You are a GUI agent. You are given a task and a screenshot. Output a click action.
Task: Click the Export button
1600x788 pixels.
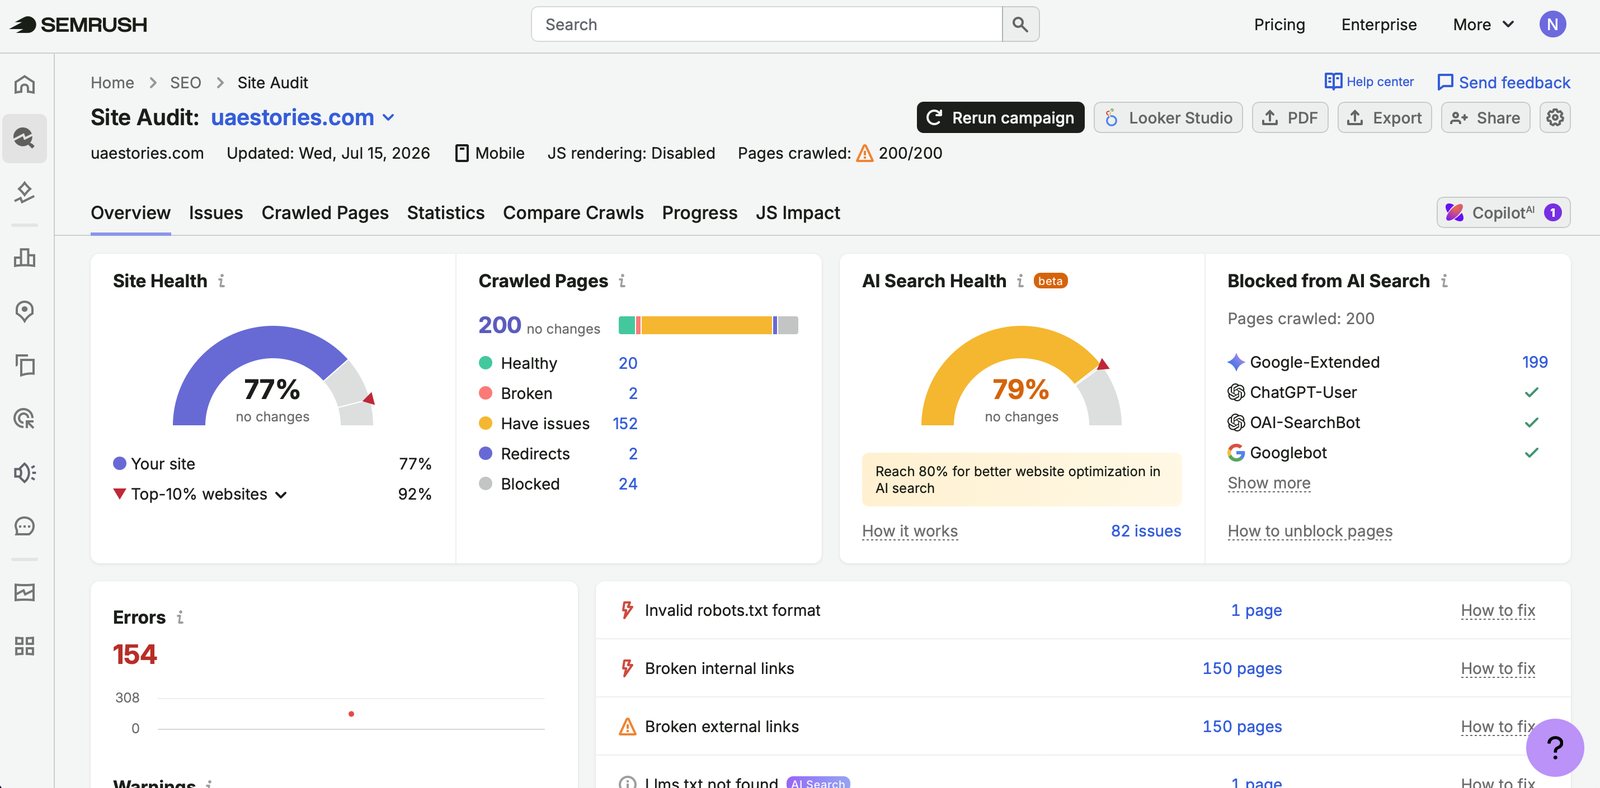point(1384,118)
